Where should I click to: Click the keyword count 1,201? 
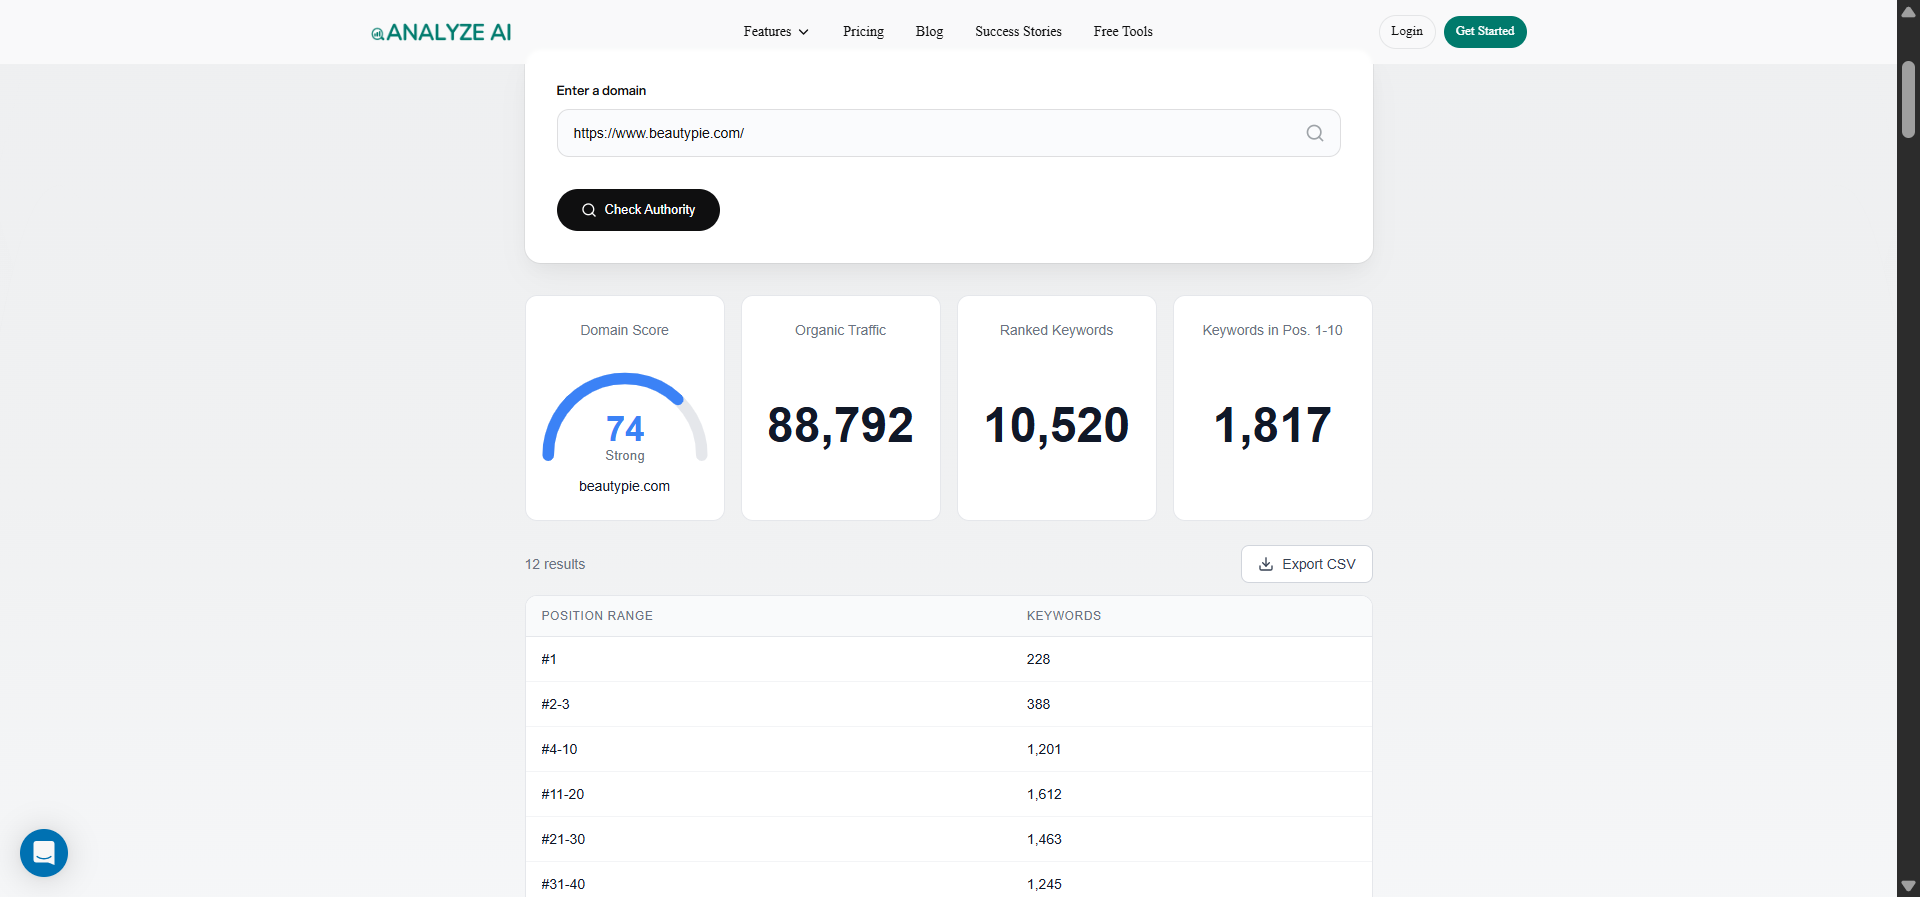pos(1044,749)
